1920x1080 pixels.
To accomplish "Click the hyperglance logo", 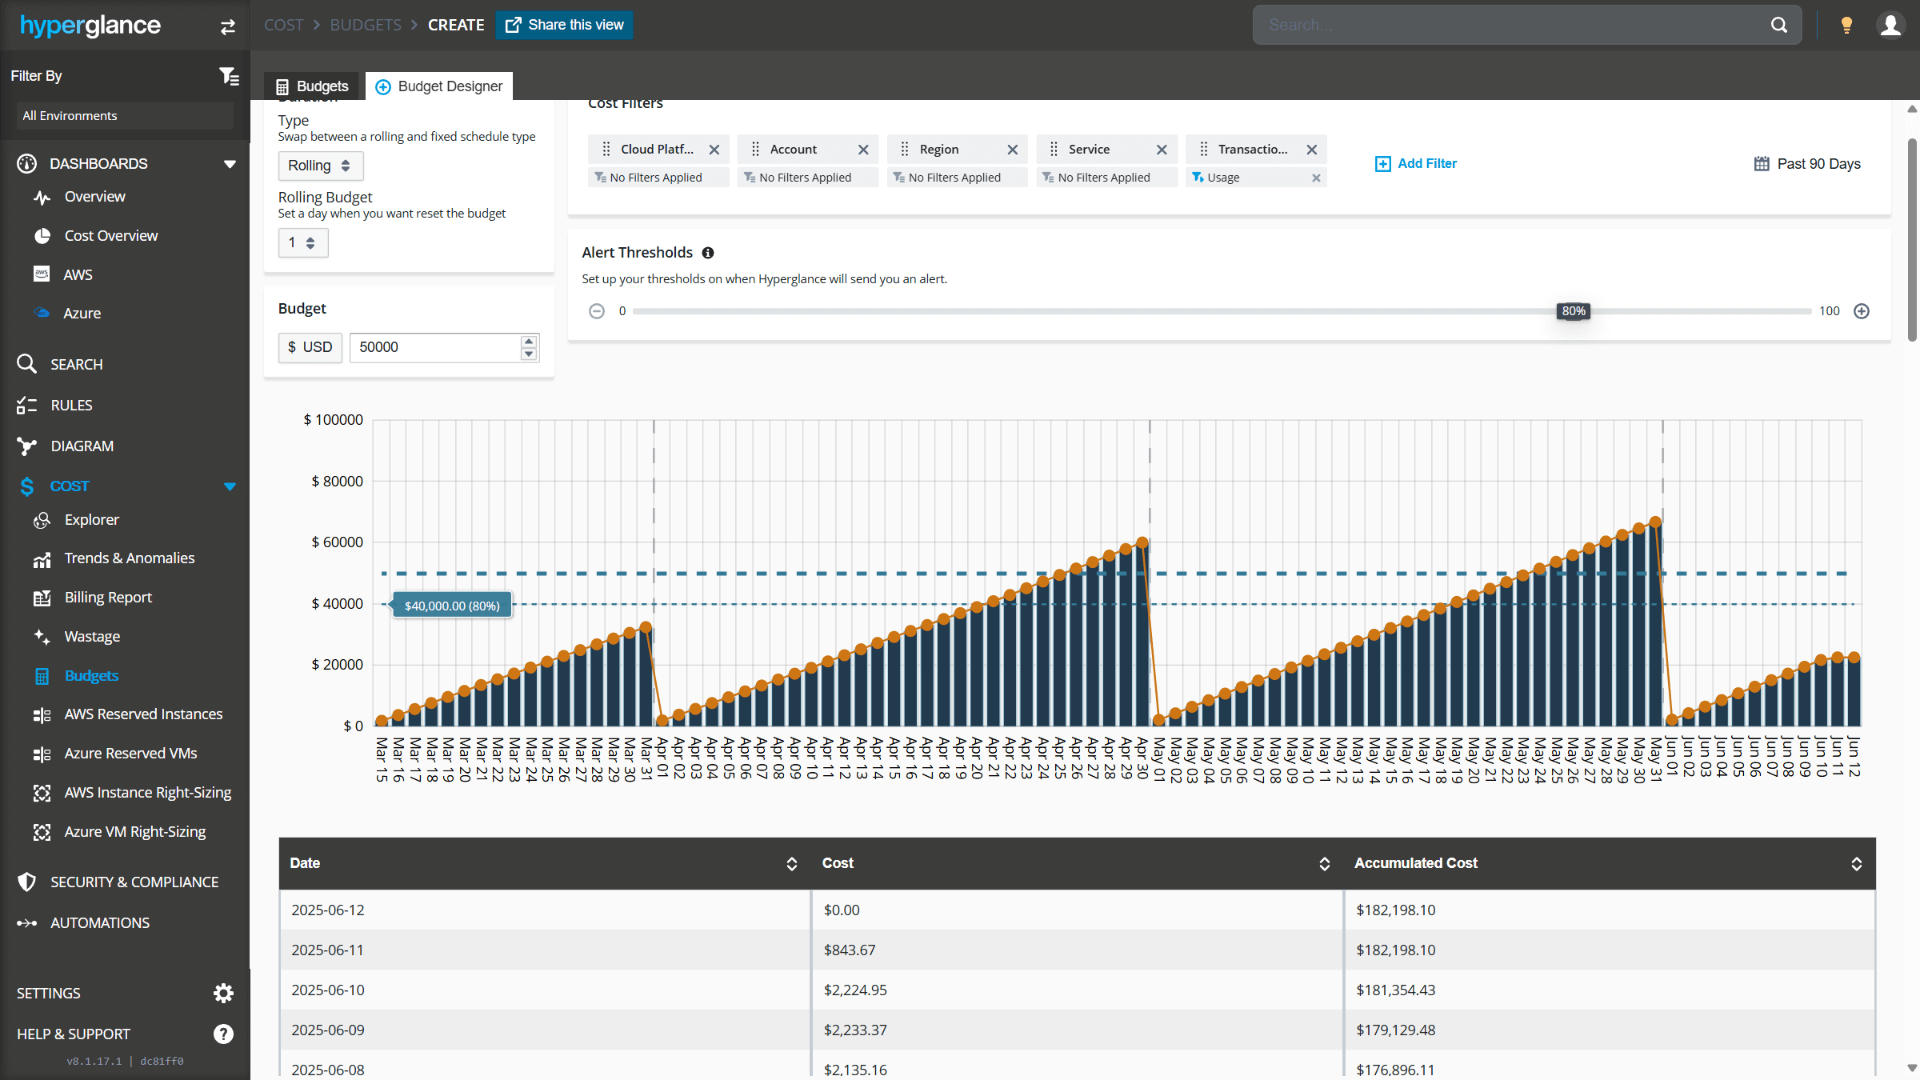I will [x=90, y=26].
